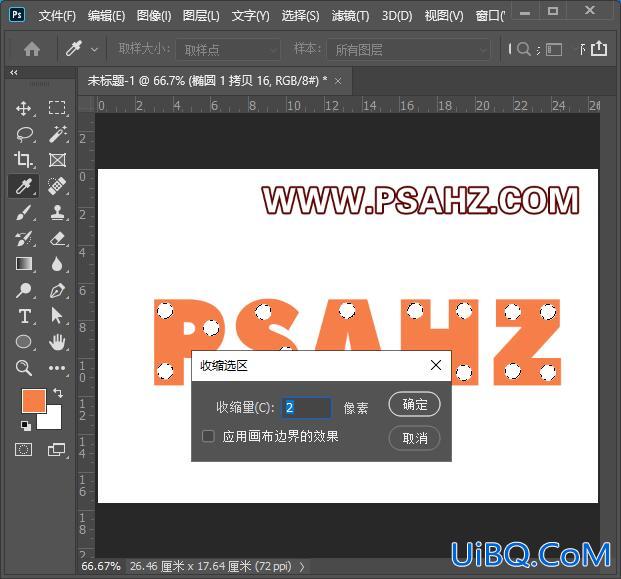621x579 pixels.
Task: Toggle Quick Mask mode
Action: pyautogui.click(x=23, y=449)
